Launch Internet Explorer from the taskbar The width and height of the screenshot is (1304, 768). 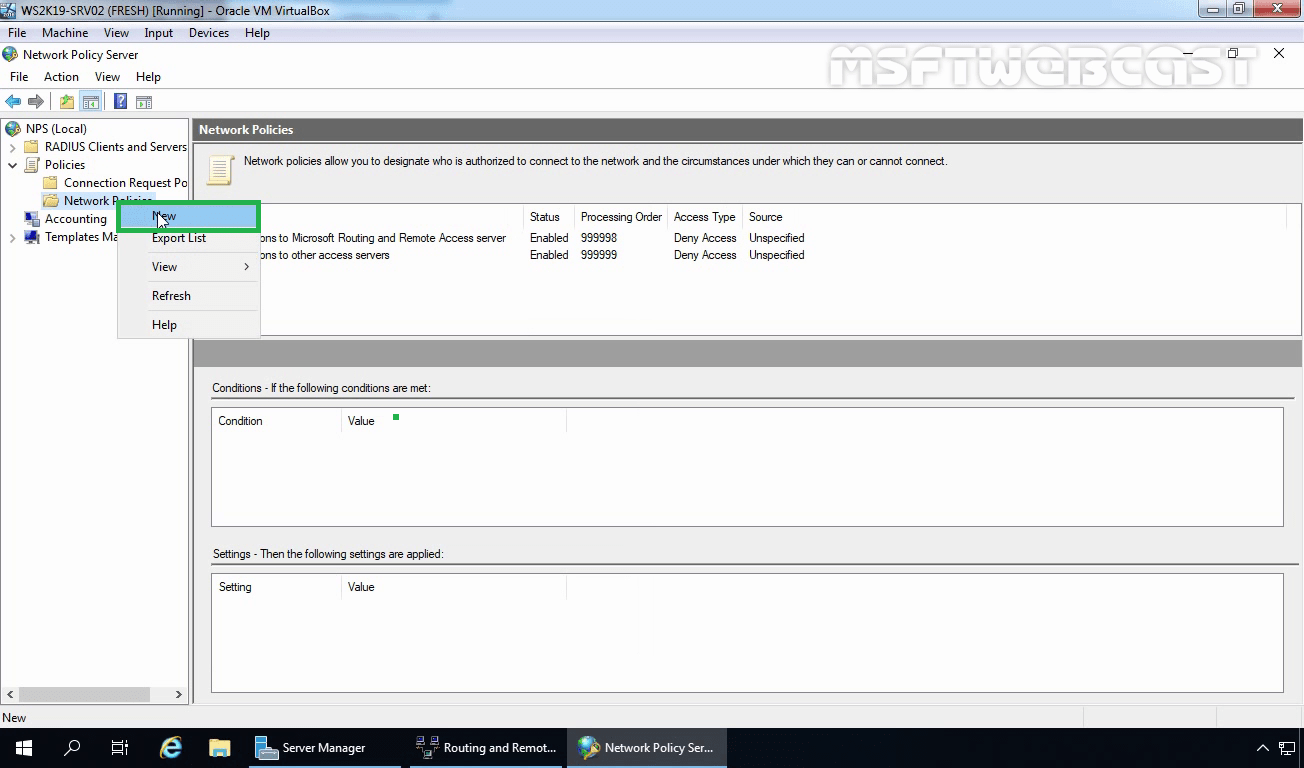pos(171,748)
